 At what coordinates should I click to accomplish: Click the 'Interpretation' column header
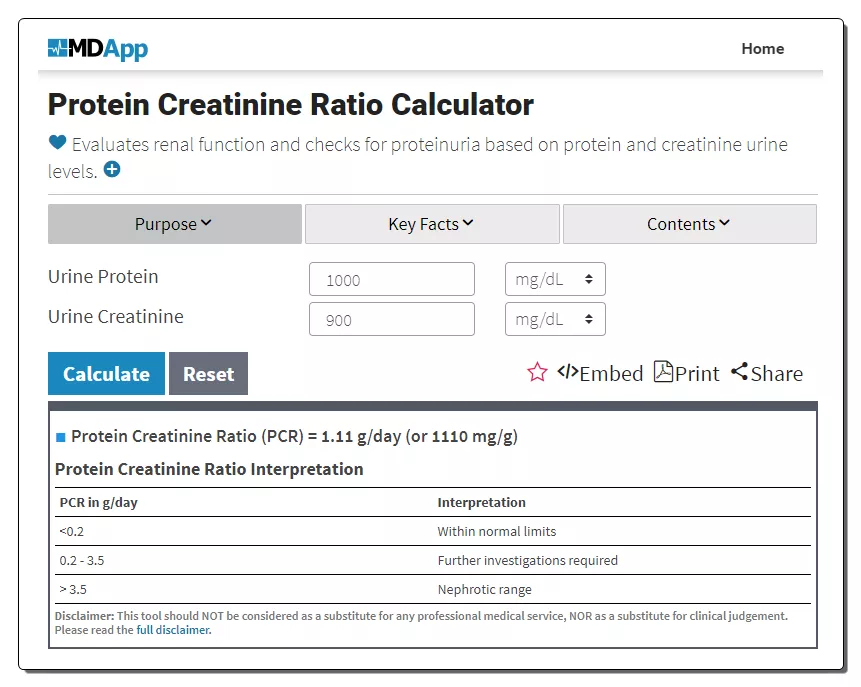(482, 502)
